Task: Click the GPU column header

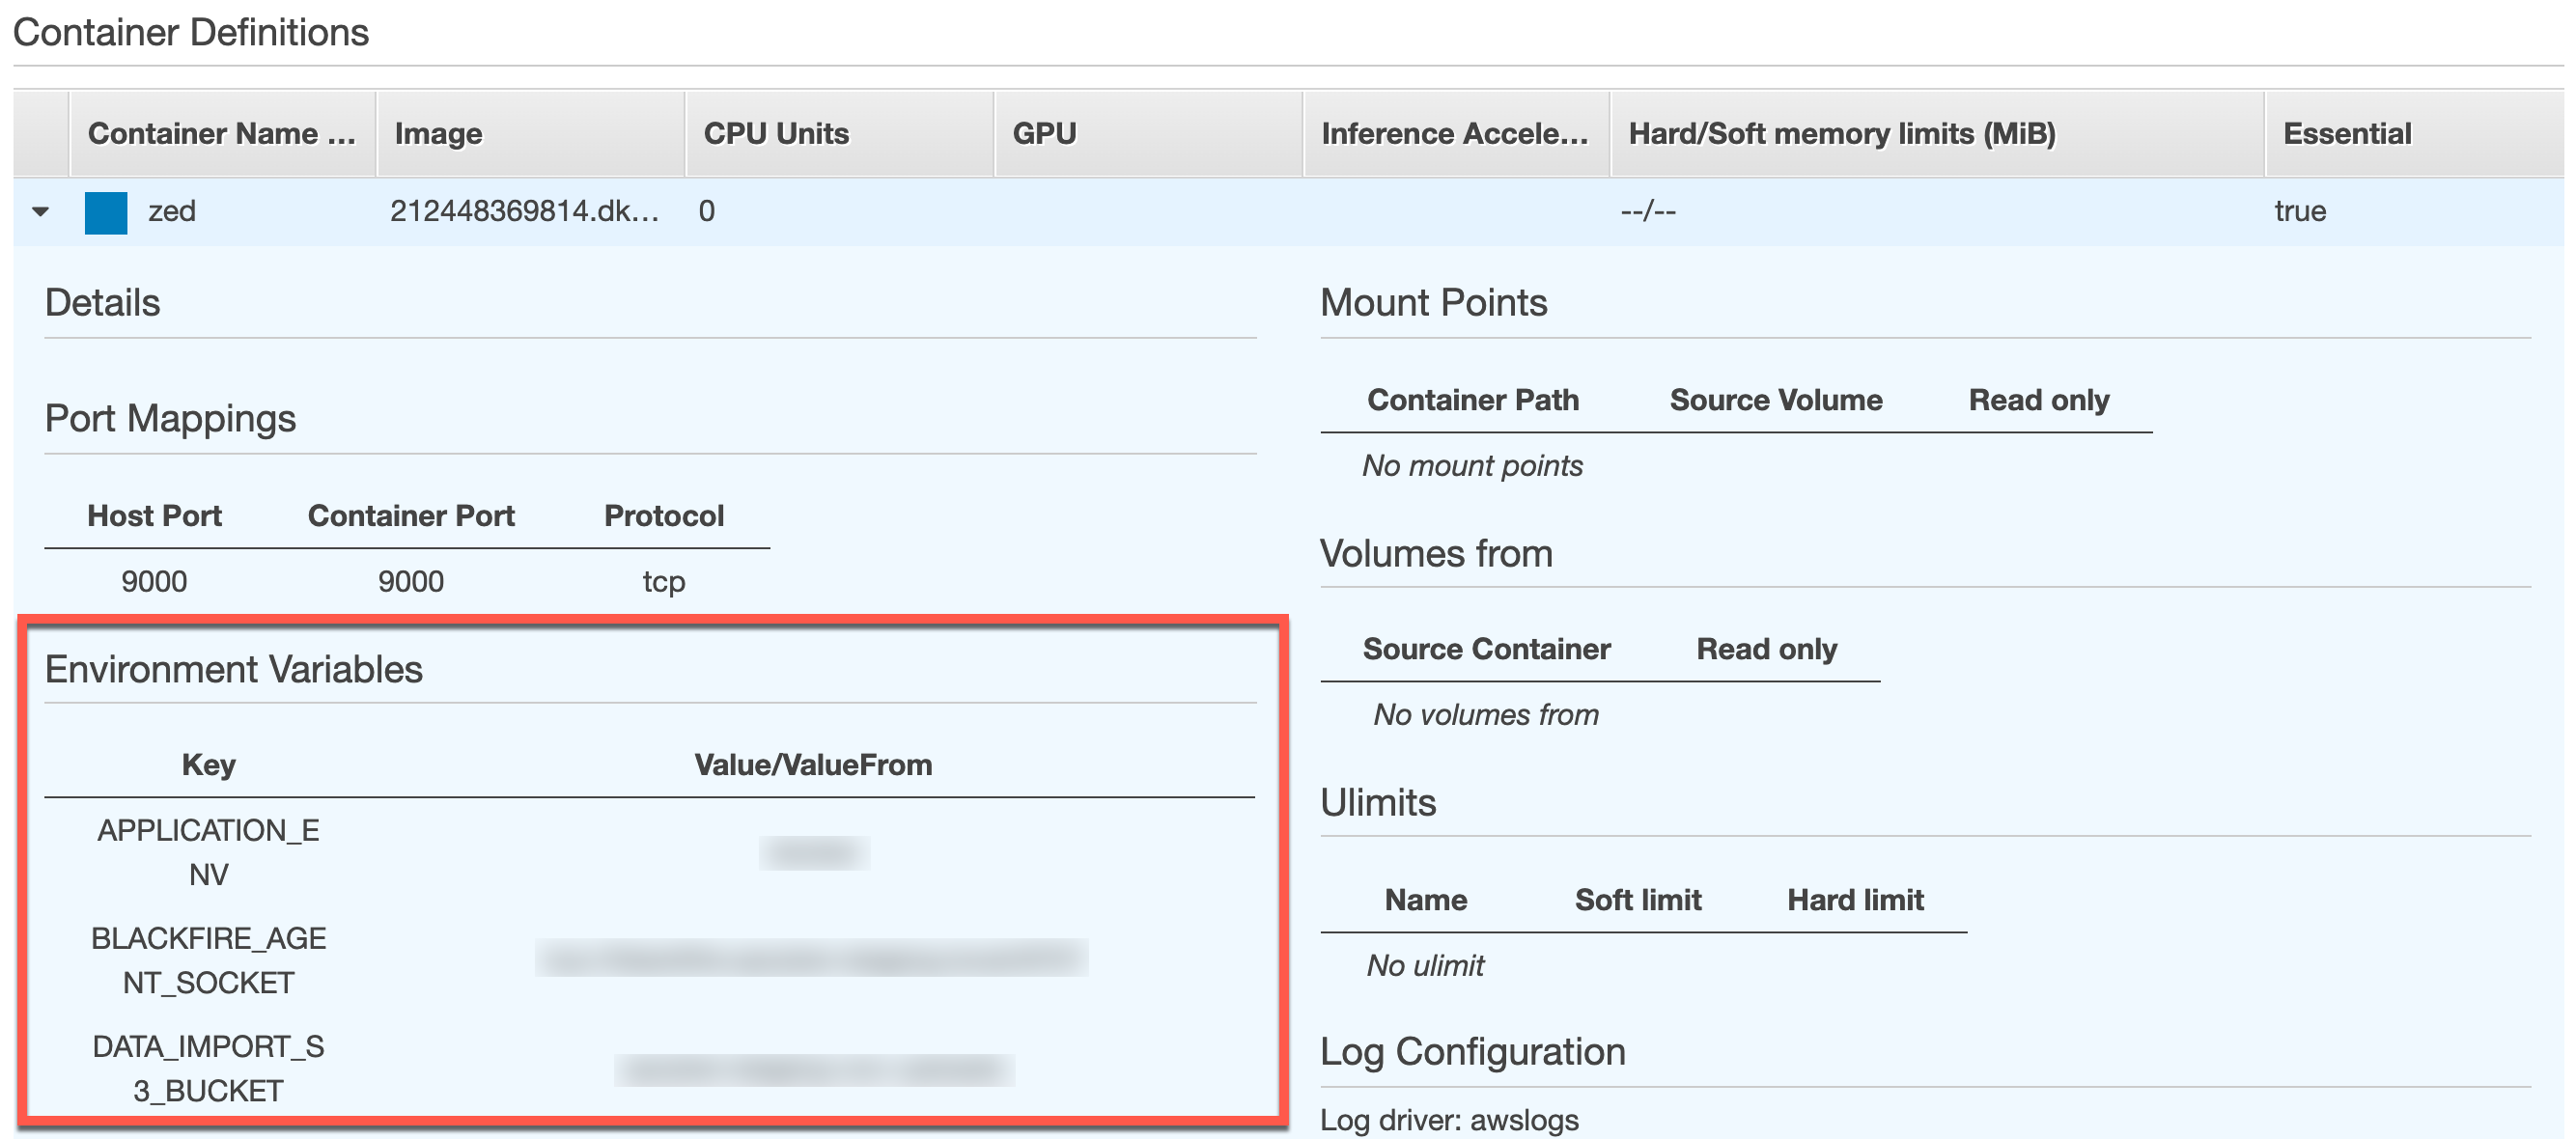Action: point(1044,132)
